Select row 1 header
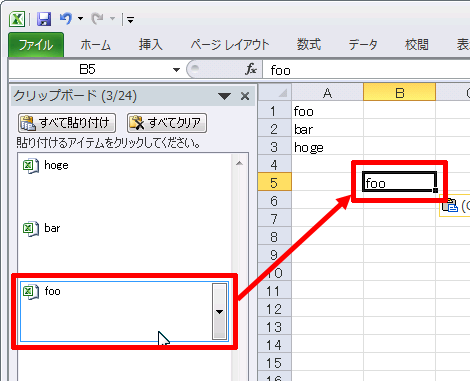470x381 pixels. (x=275, y=111)
